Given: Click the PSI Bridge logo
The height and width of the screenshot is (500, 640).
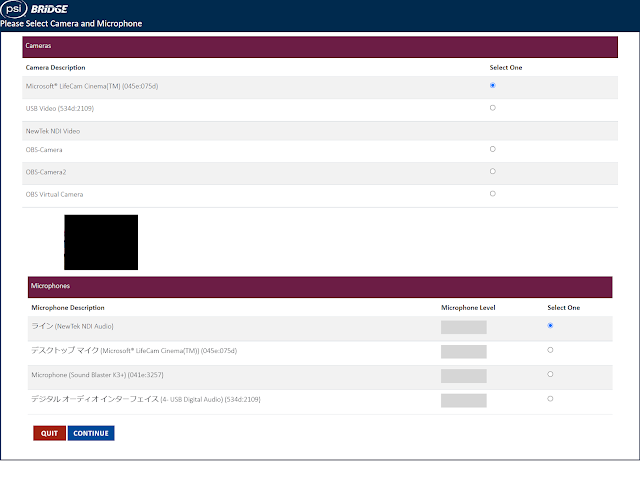Looking at the screenshot, I should [34, 9].
